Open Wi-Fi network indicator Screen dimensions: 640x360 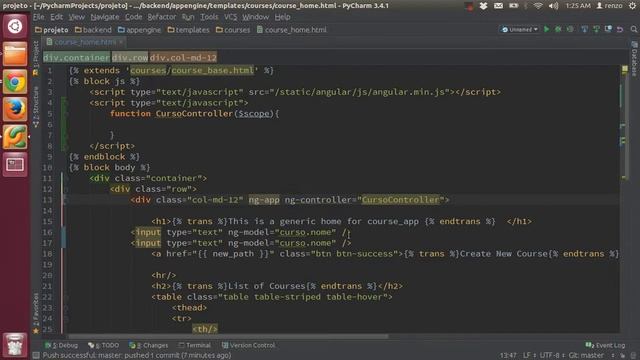coord(538,6)
